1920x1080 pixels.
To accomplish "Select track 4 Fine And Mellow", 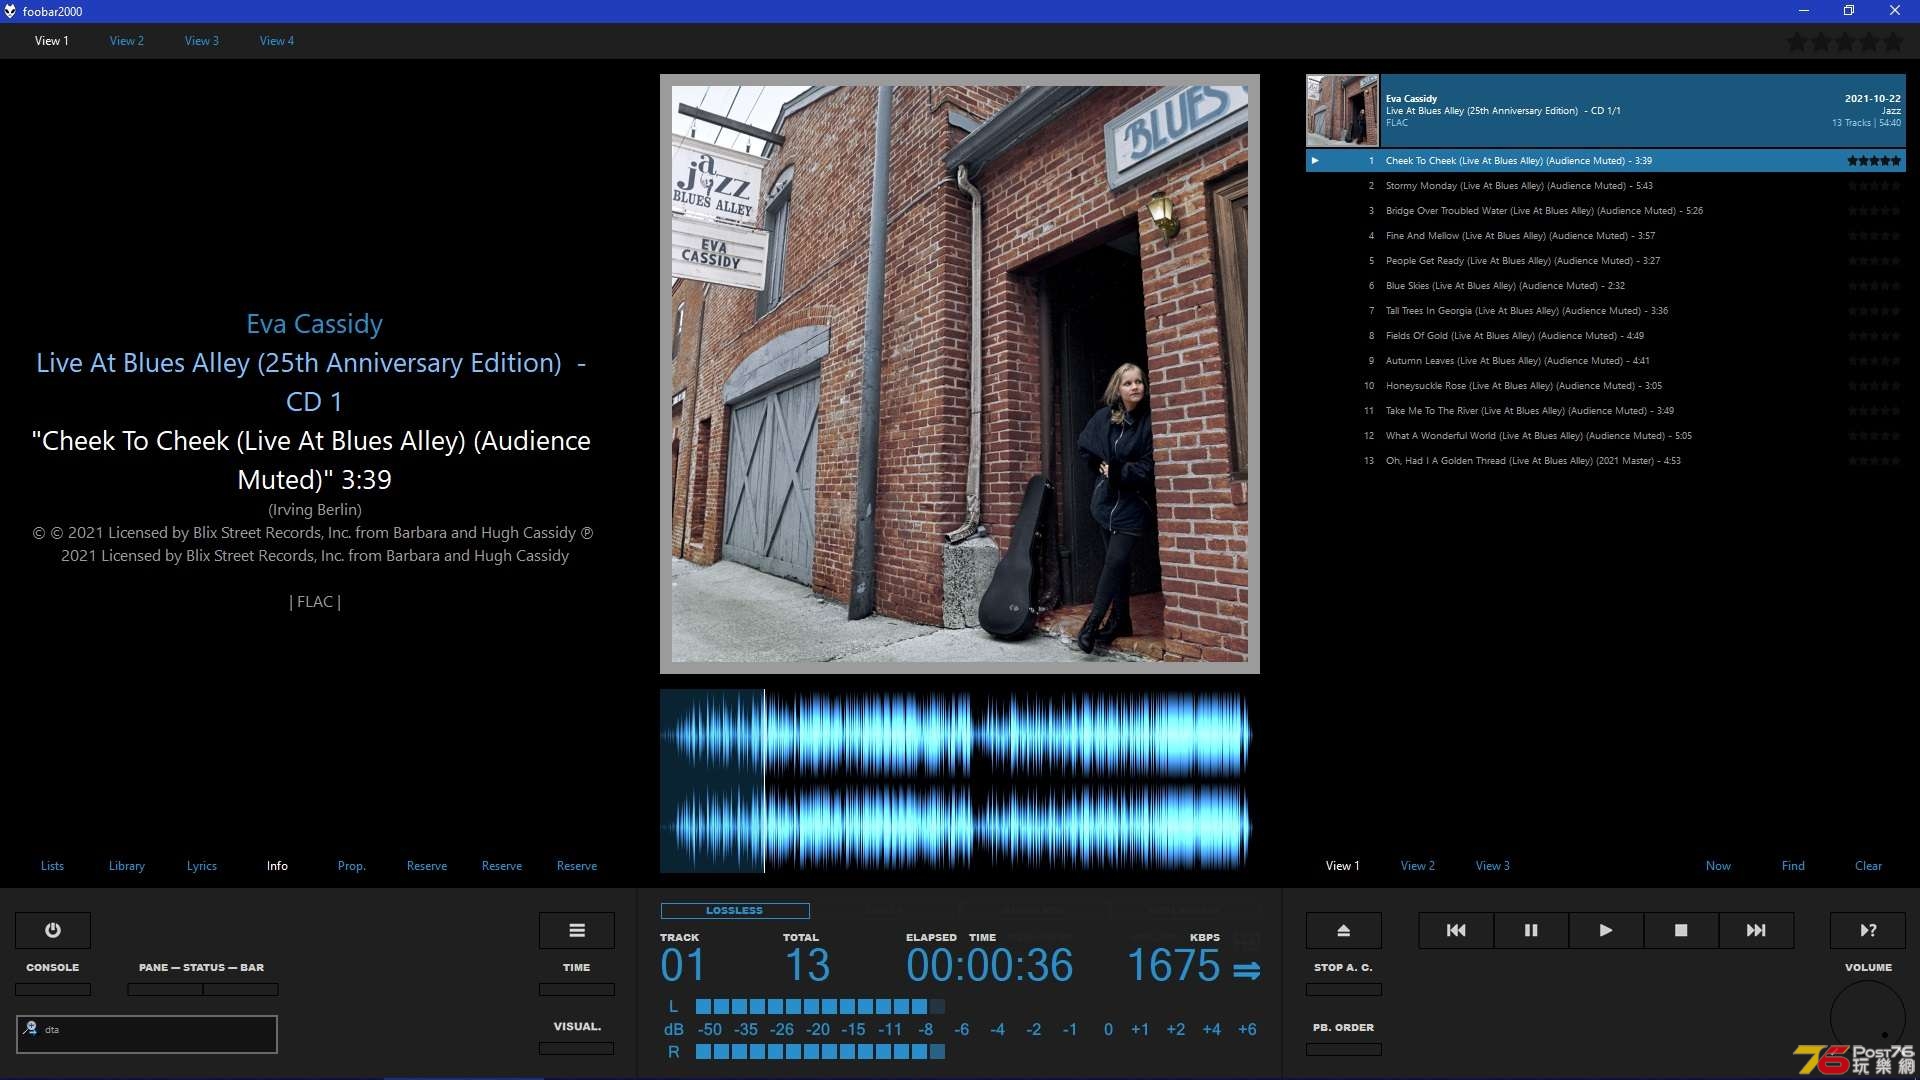I will coord(1605,235).
